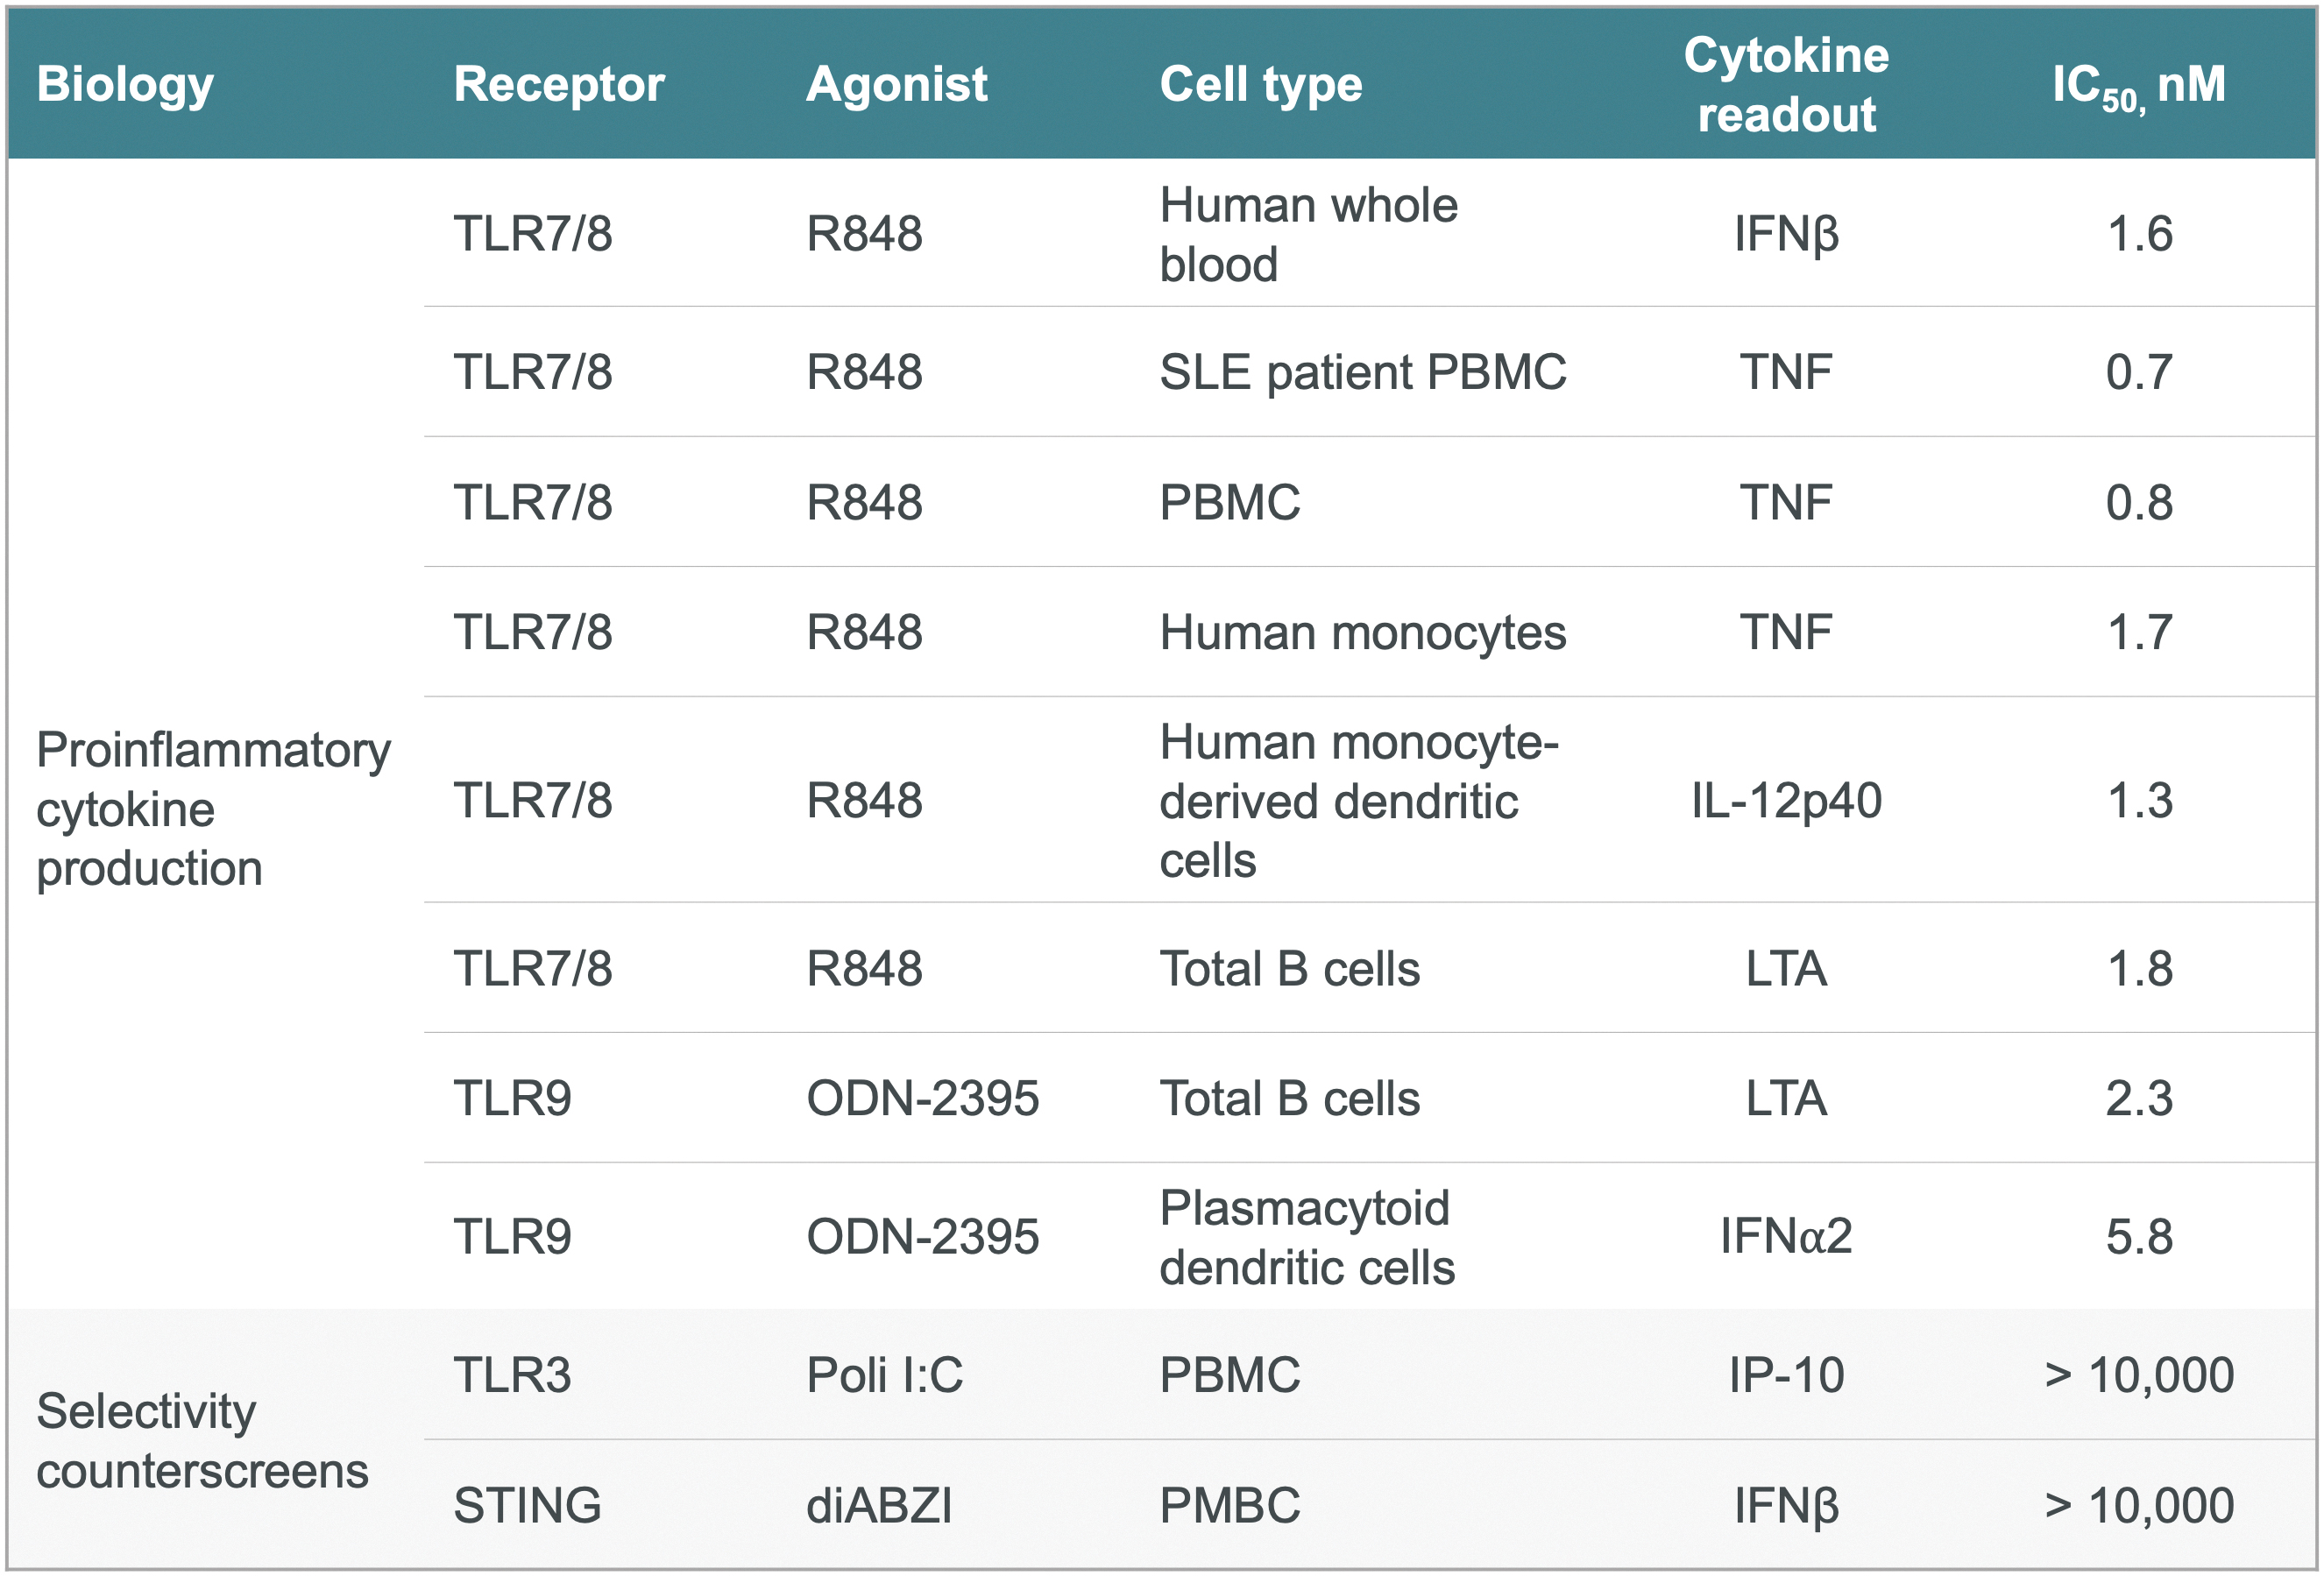Click the STING receptor cell
Viewport: 2324px width, 1576px height.
(527, 1506)
